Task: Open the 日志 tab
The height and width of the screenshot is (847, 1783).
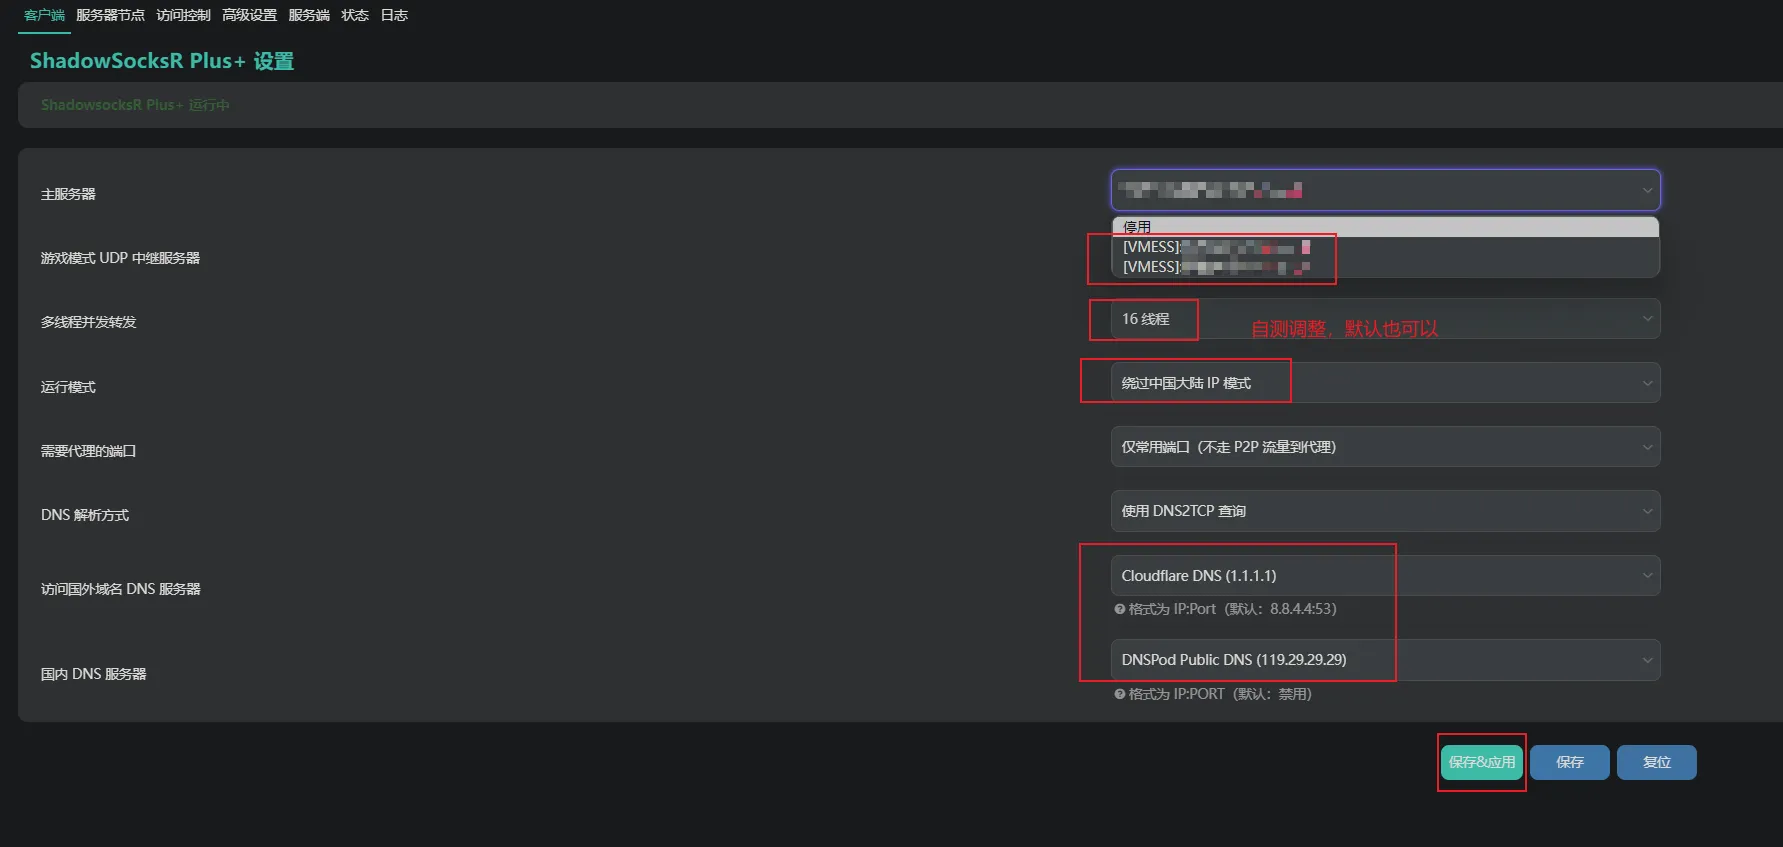Action: pyautogui.click(x=394, y=15)
